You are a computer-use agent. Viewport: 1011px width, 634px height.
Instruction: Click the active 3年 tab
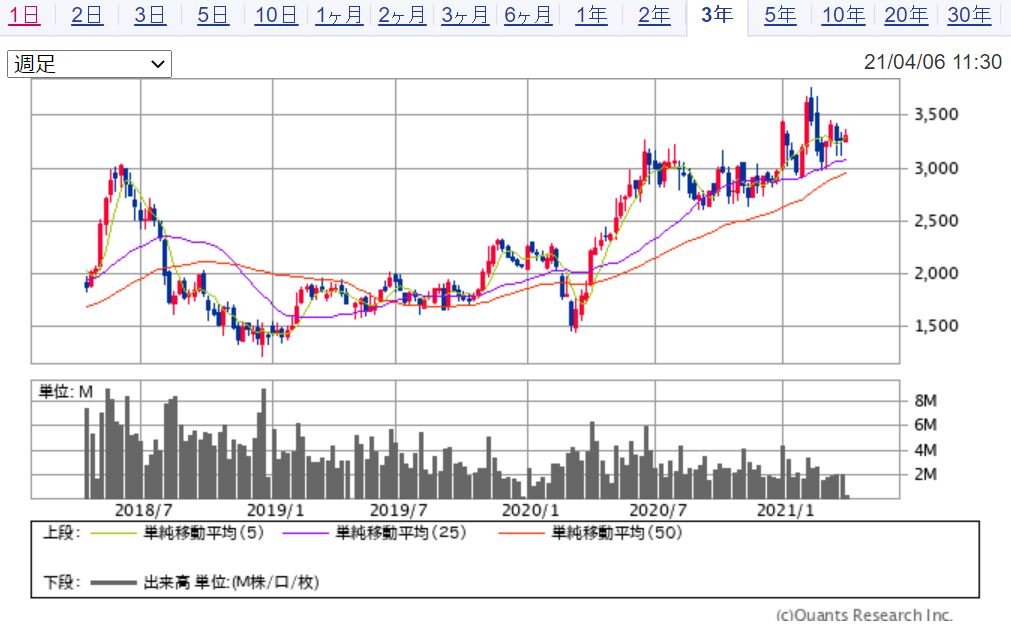click(x=717, y=15)
